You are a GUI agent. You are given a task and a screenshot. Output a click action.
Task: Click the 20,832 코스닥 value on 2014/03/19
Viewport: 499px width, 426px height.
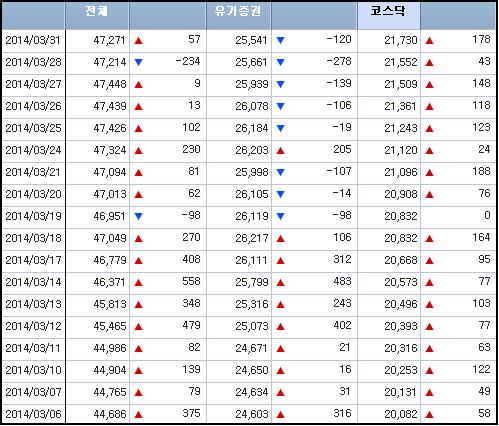pyautogui.click(x=389, y=217)
